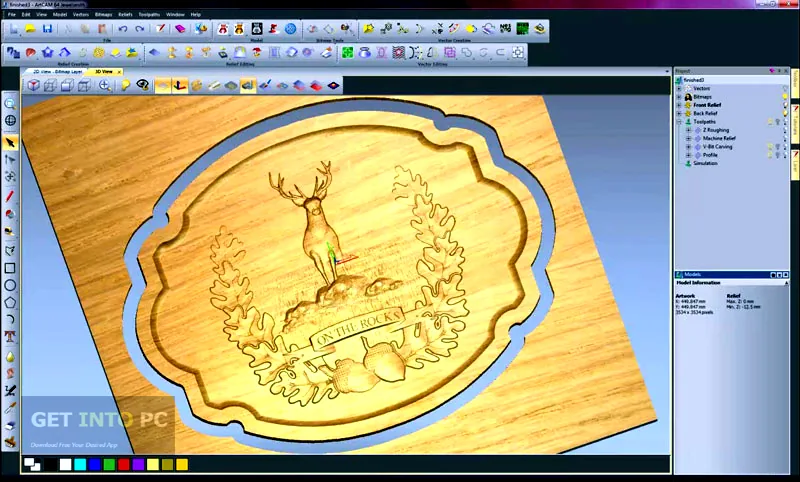Image resolution: width=800 pixels, height=482 pixels.
Task: Select the polygon drawing tool
Action: (10, 302)
